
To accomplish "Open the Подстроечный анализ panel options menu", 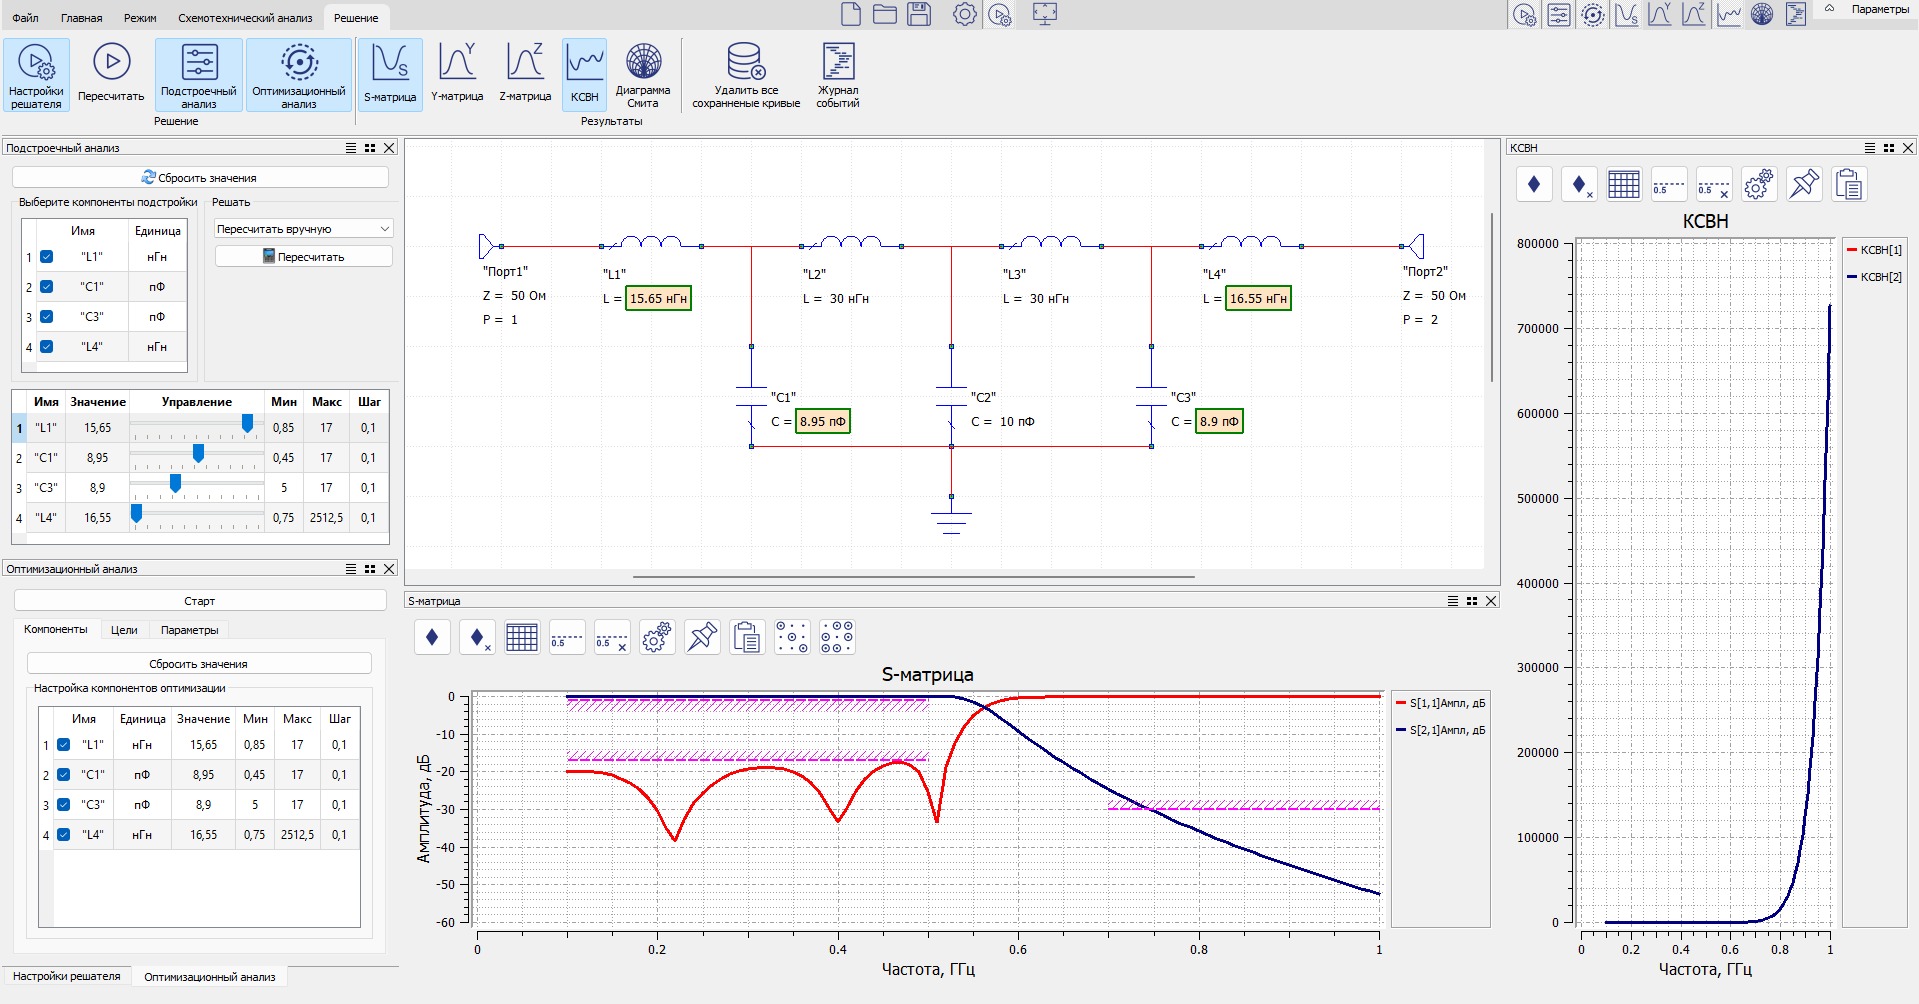I will (x=351, y=148).
